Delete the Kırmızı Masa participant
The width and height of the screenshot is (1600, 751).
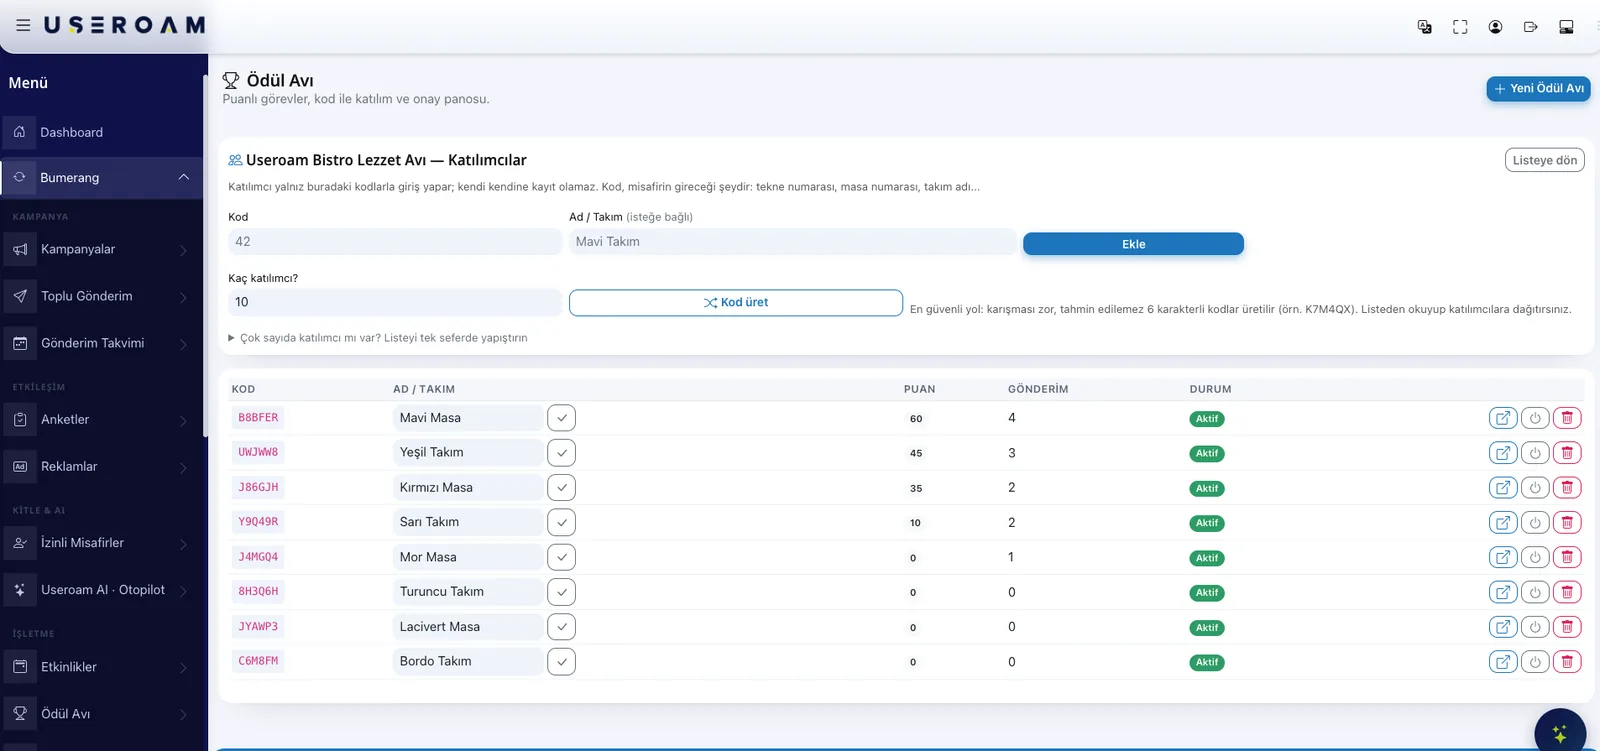1567,488
